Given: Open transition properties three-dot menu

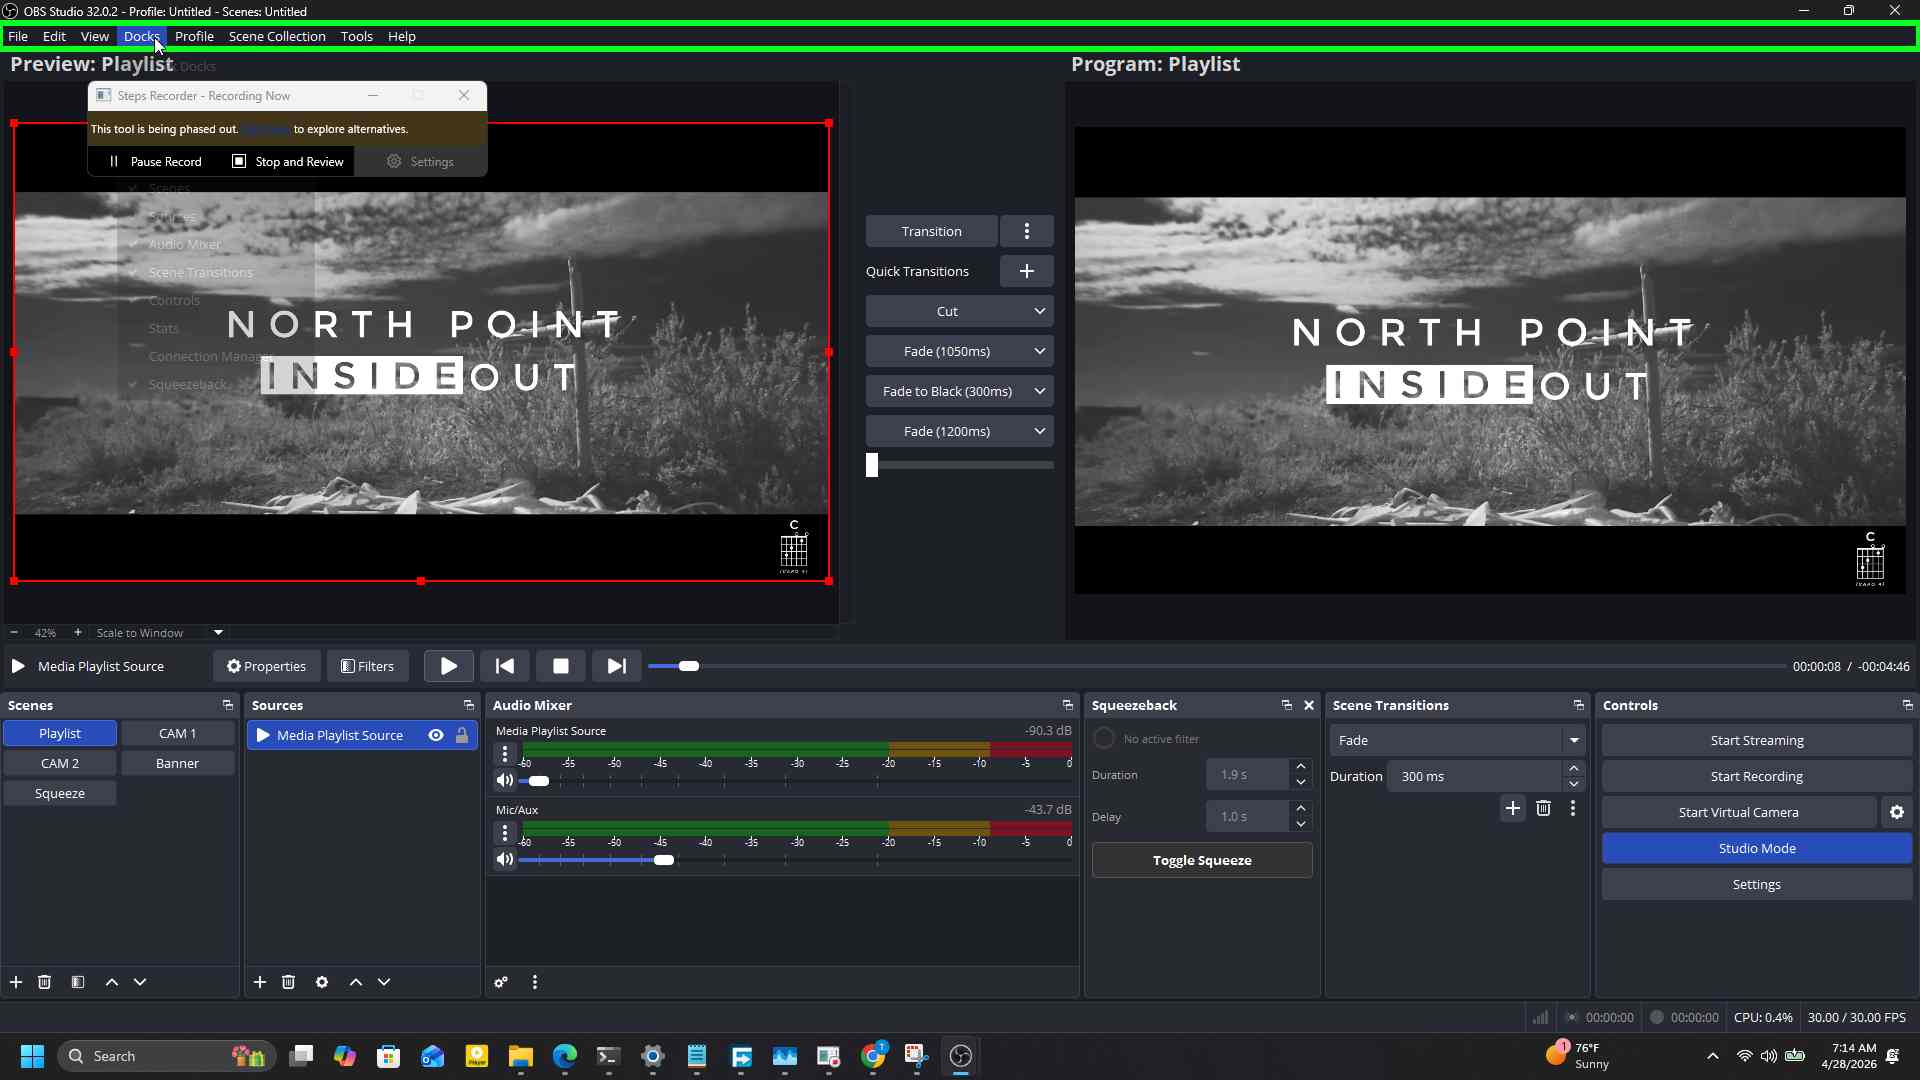Looking at the screenshot, I should (x=1573, y=808).
